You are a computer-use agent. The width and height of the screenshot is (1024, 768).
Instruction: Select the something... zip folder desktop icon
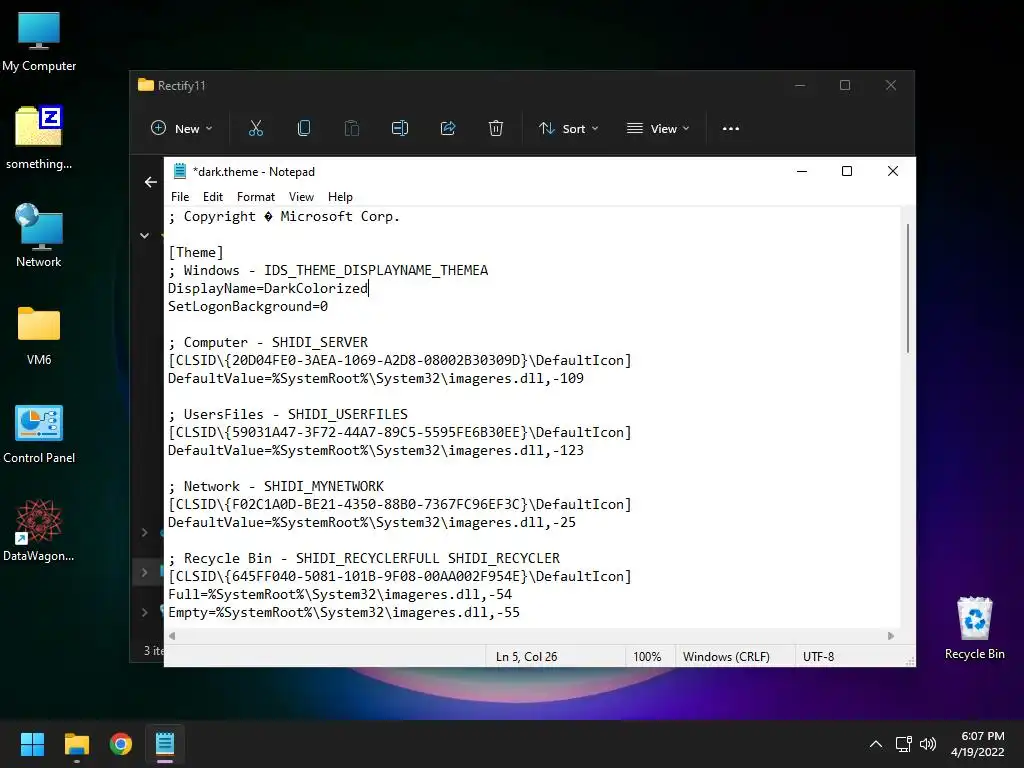(x=39, y=138)
